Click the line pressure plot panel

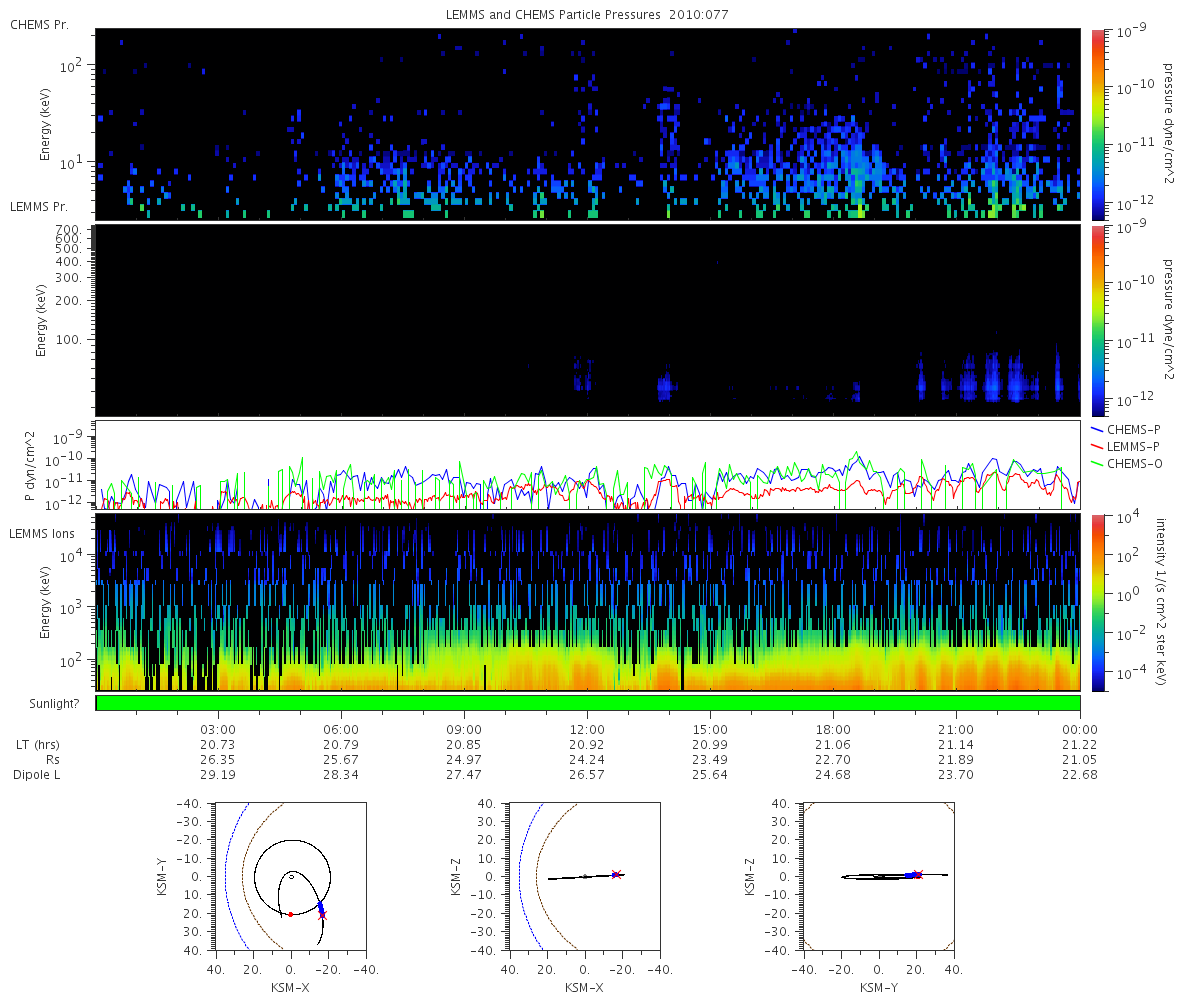588,465
